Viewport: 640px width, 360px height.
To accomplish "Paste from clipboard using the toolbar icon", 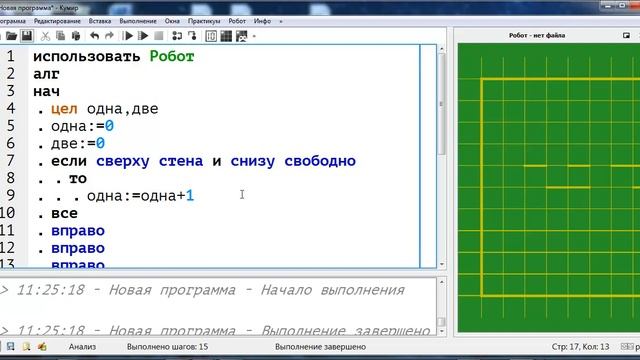I will point(76,36).
